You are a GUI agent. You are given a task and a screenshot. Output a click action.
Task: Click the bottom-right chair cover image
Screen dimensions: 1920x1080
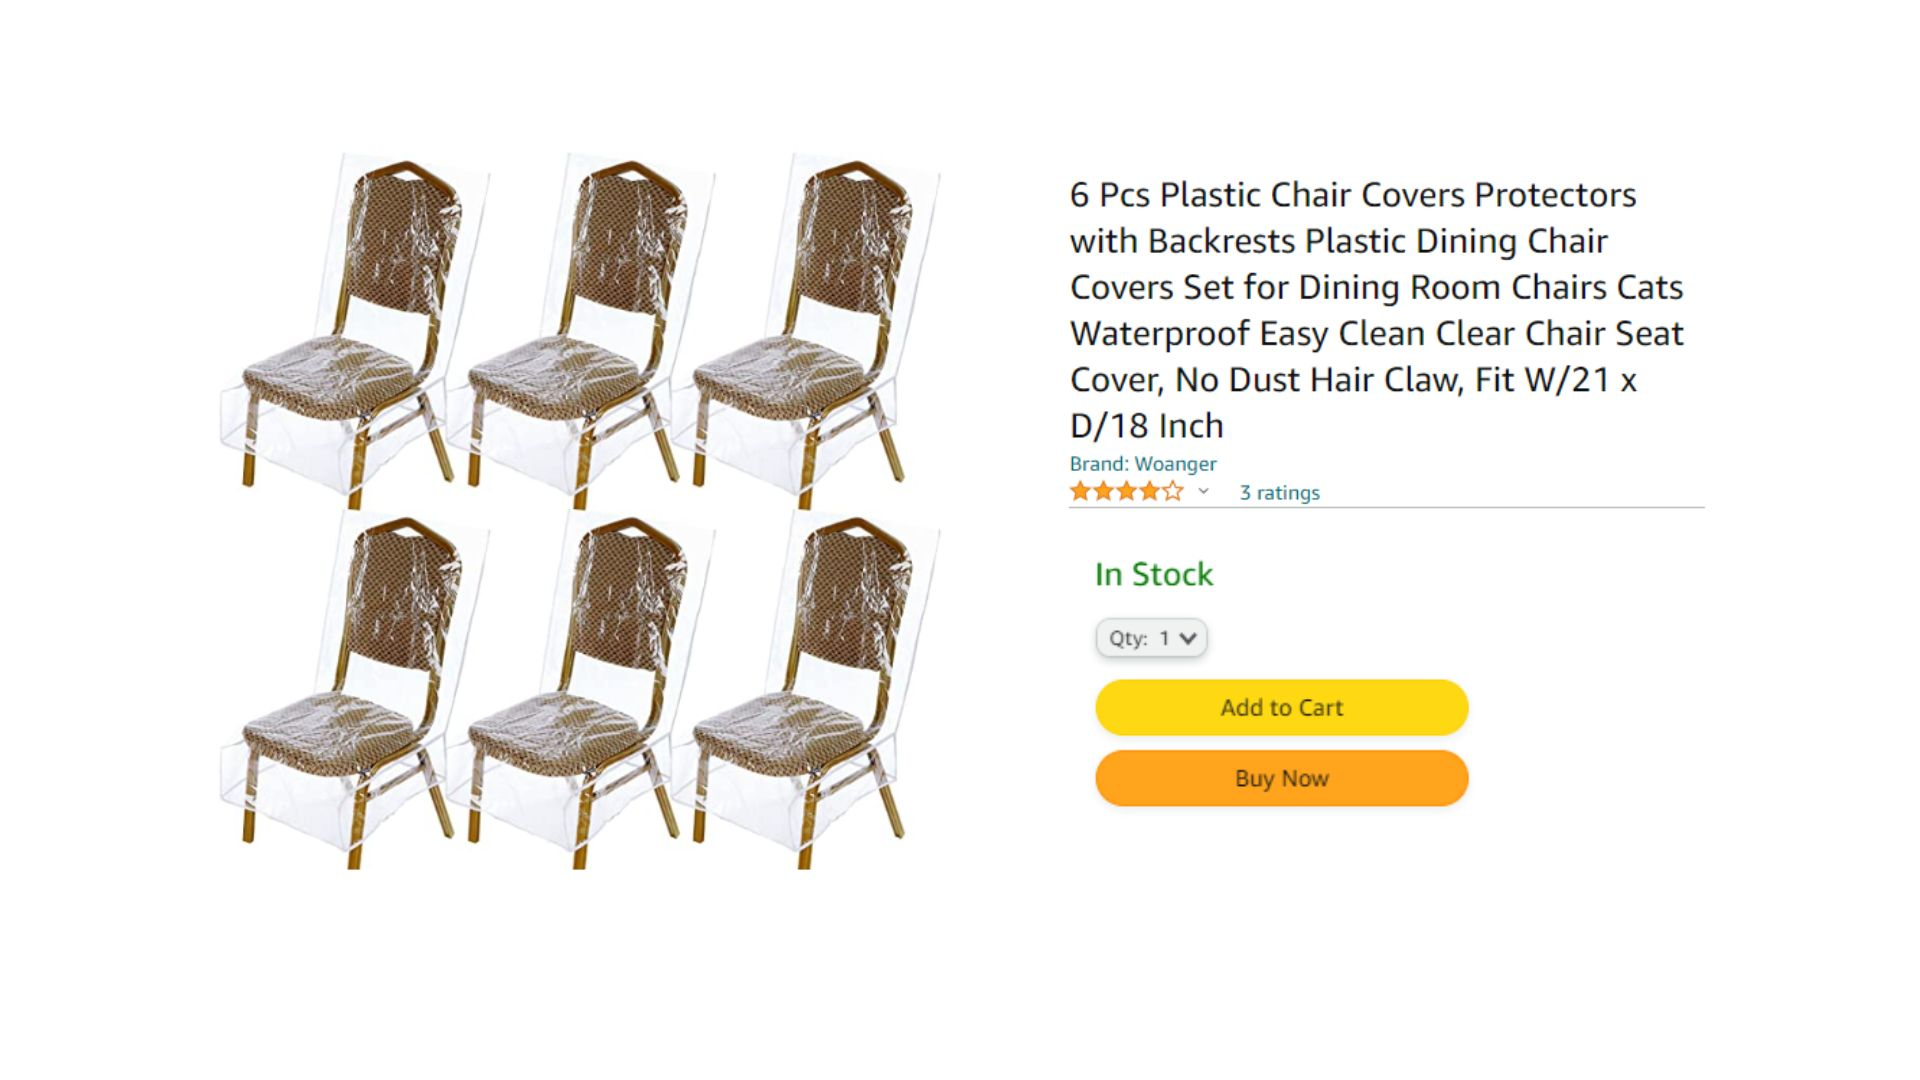coord(806,690)
